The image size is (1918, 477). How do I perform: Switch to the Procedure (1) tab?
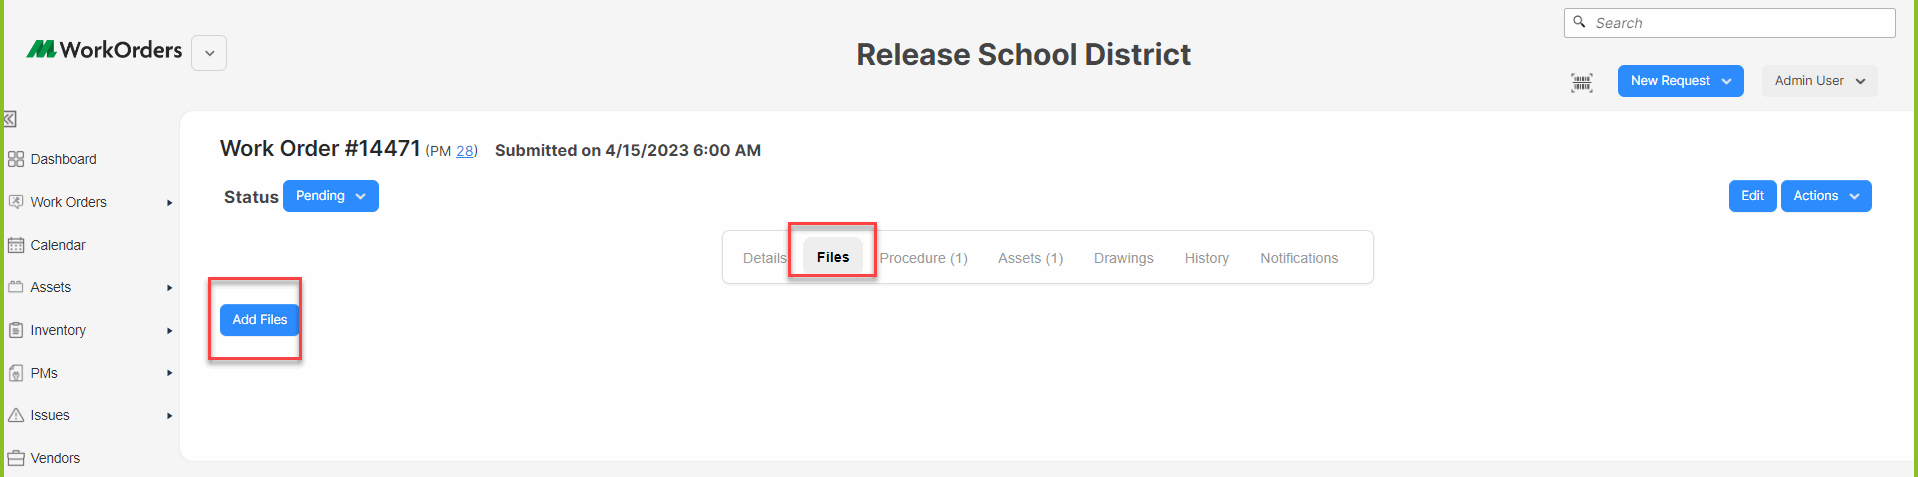[923, 258]
